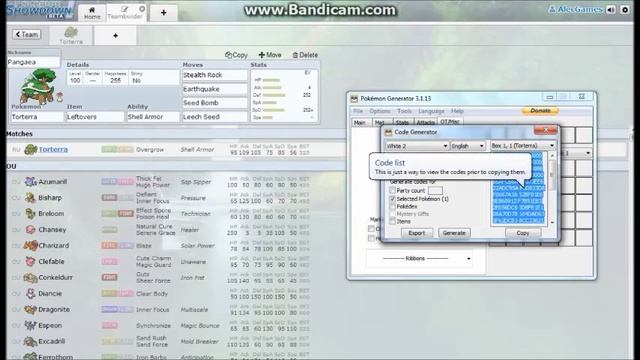The width and height of the screenshot is (640, 360).
Task: Open the options gear icon
Action: tap(625, 9)
